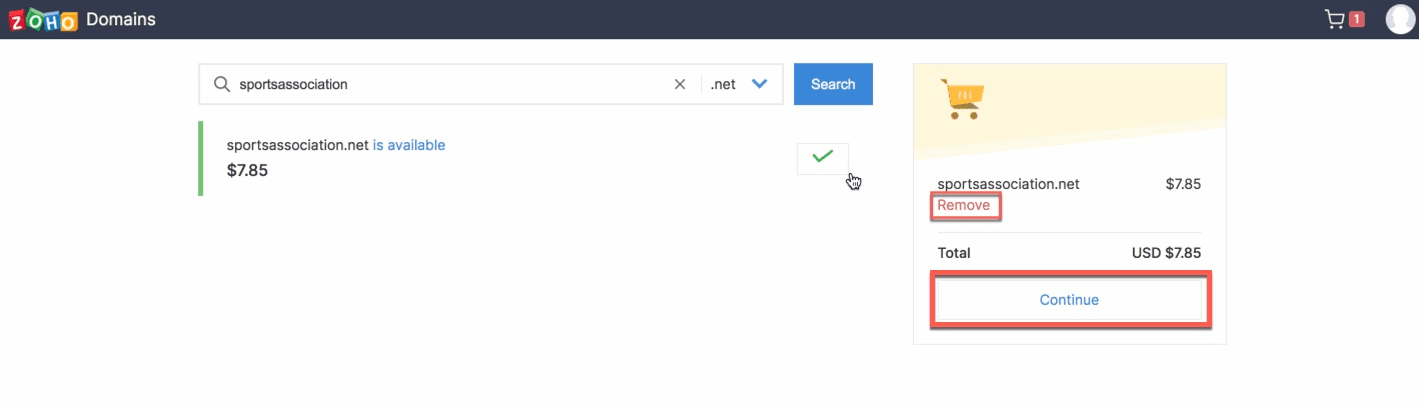The height and width of the screenshot is (406, 1419).
Task: Click sportsassociation.net item in cart summary
Action: click(1008, 184)
